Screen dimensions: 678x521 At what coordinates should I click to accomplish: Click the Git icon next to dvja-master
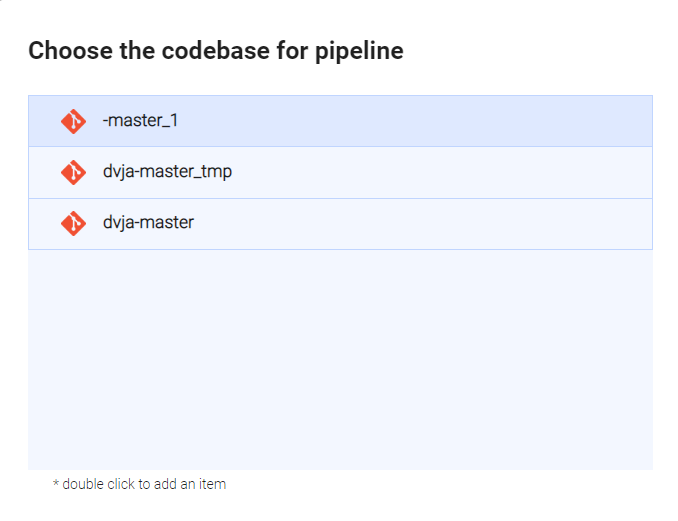73,223
